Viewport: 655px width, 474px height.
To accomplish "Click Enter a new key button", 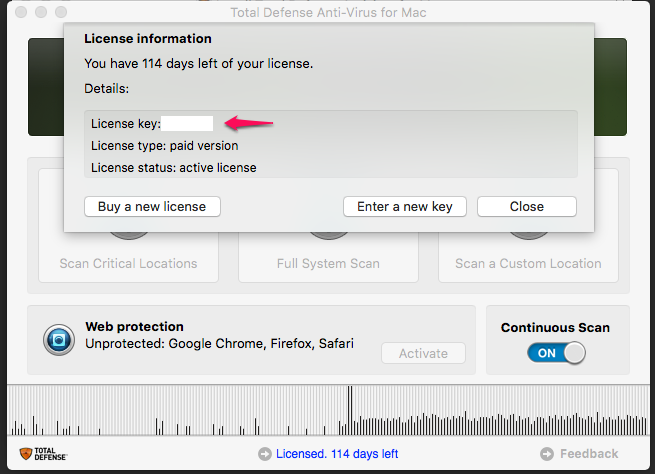I will [405, 207].
